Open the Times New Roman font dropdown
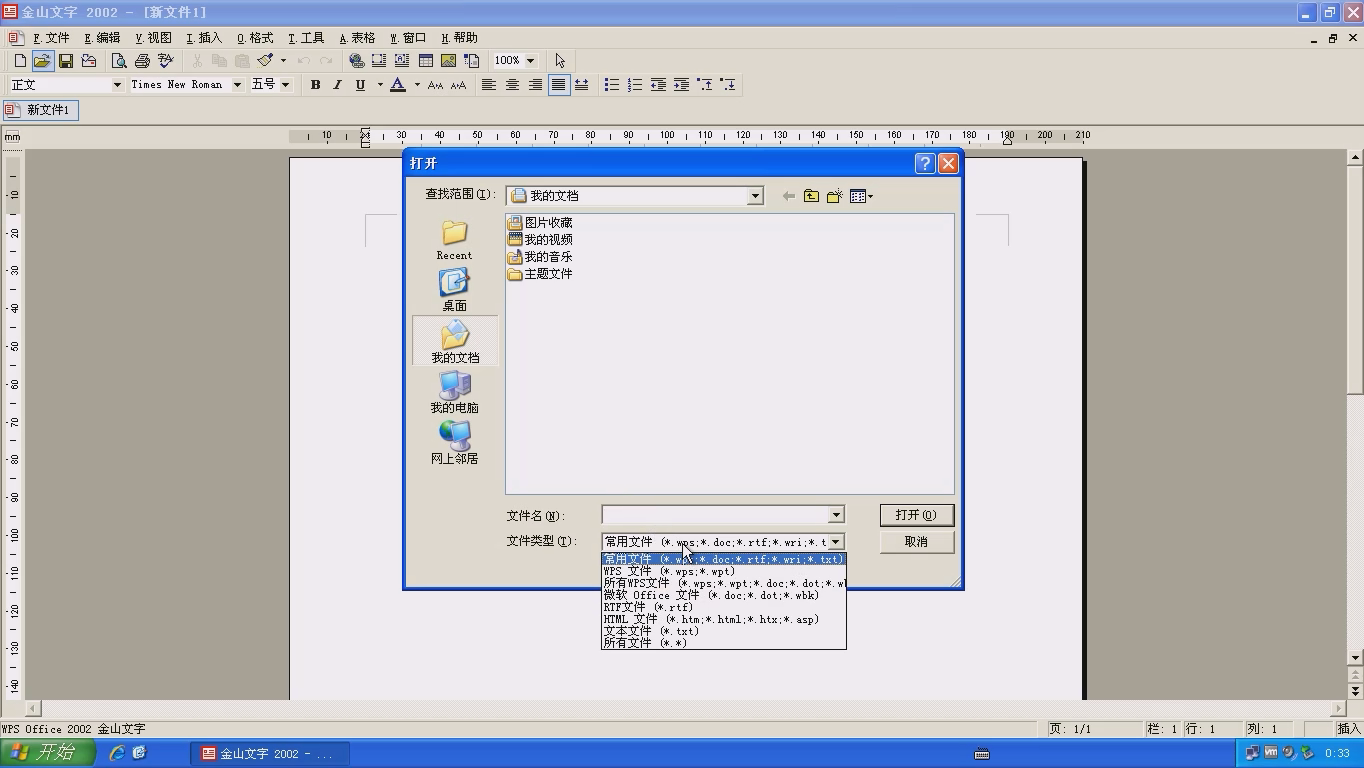Screen dimensions: 1364x768 237,85
